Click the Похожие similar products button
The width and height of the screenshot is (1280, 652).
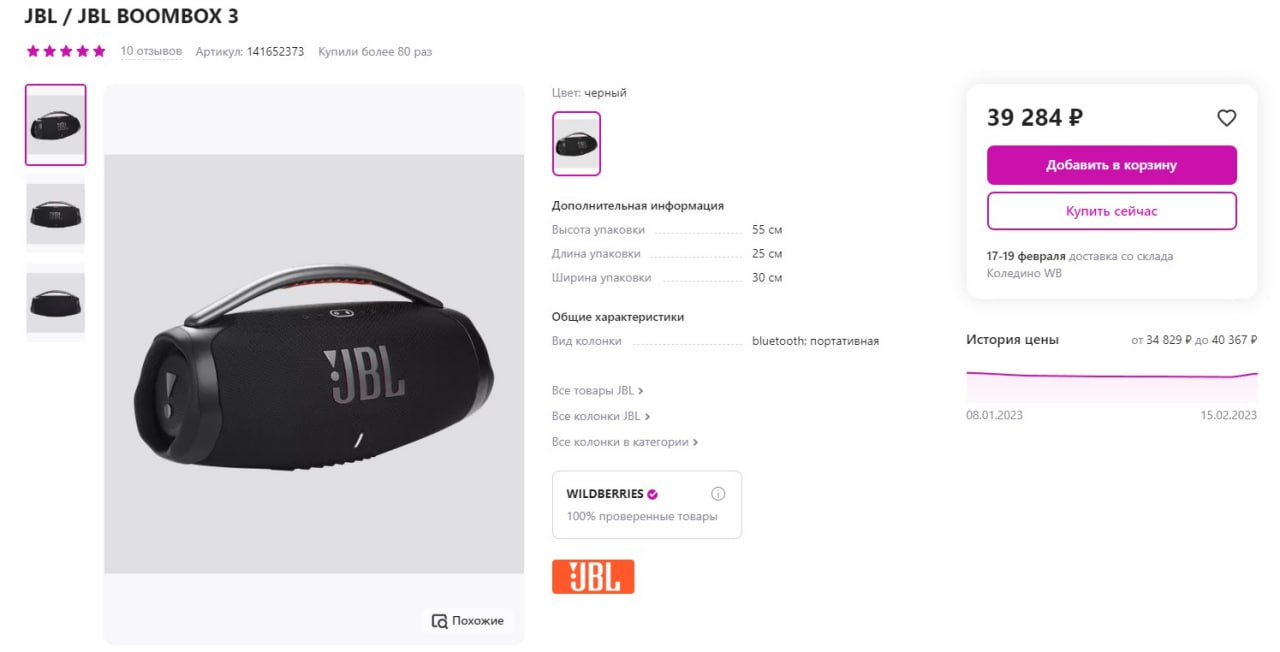(468, 621)
